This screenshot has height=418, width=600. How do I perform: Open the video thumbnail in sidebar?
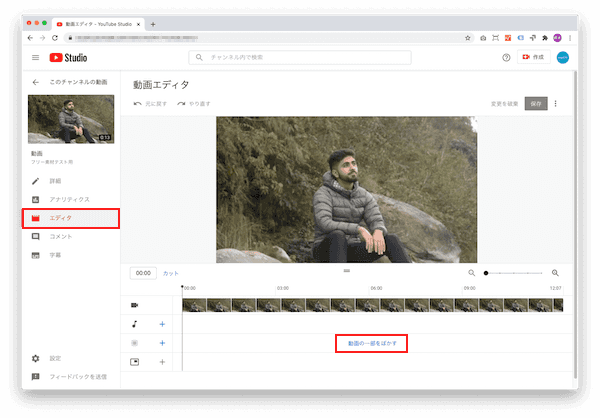71,119
